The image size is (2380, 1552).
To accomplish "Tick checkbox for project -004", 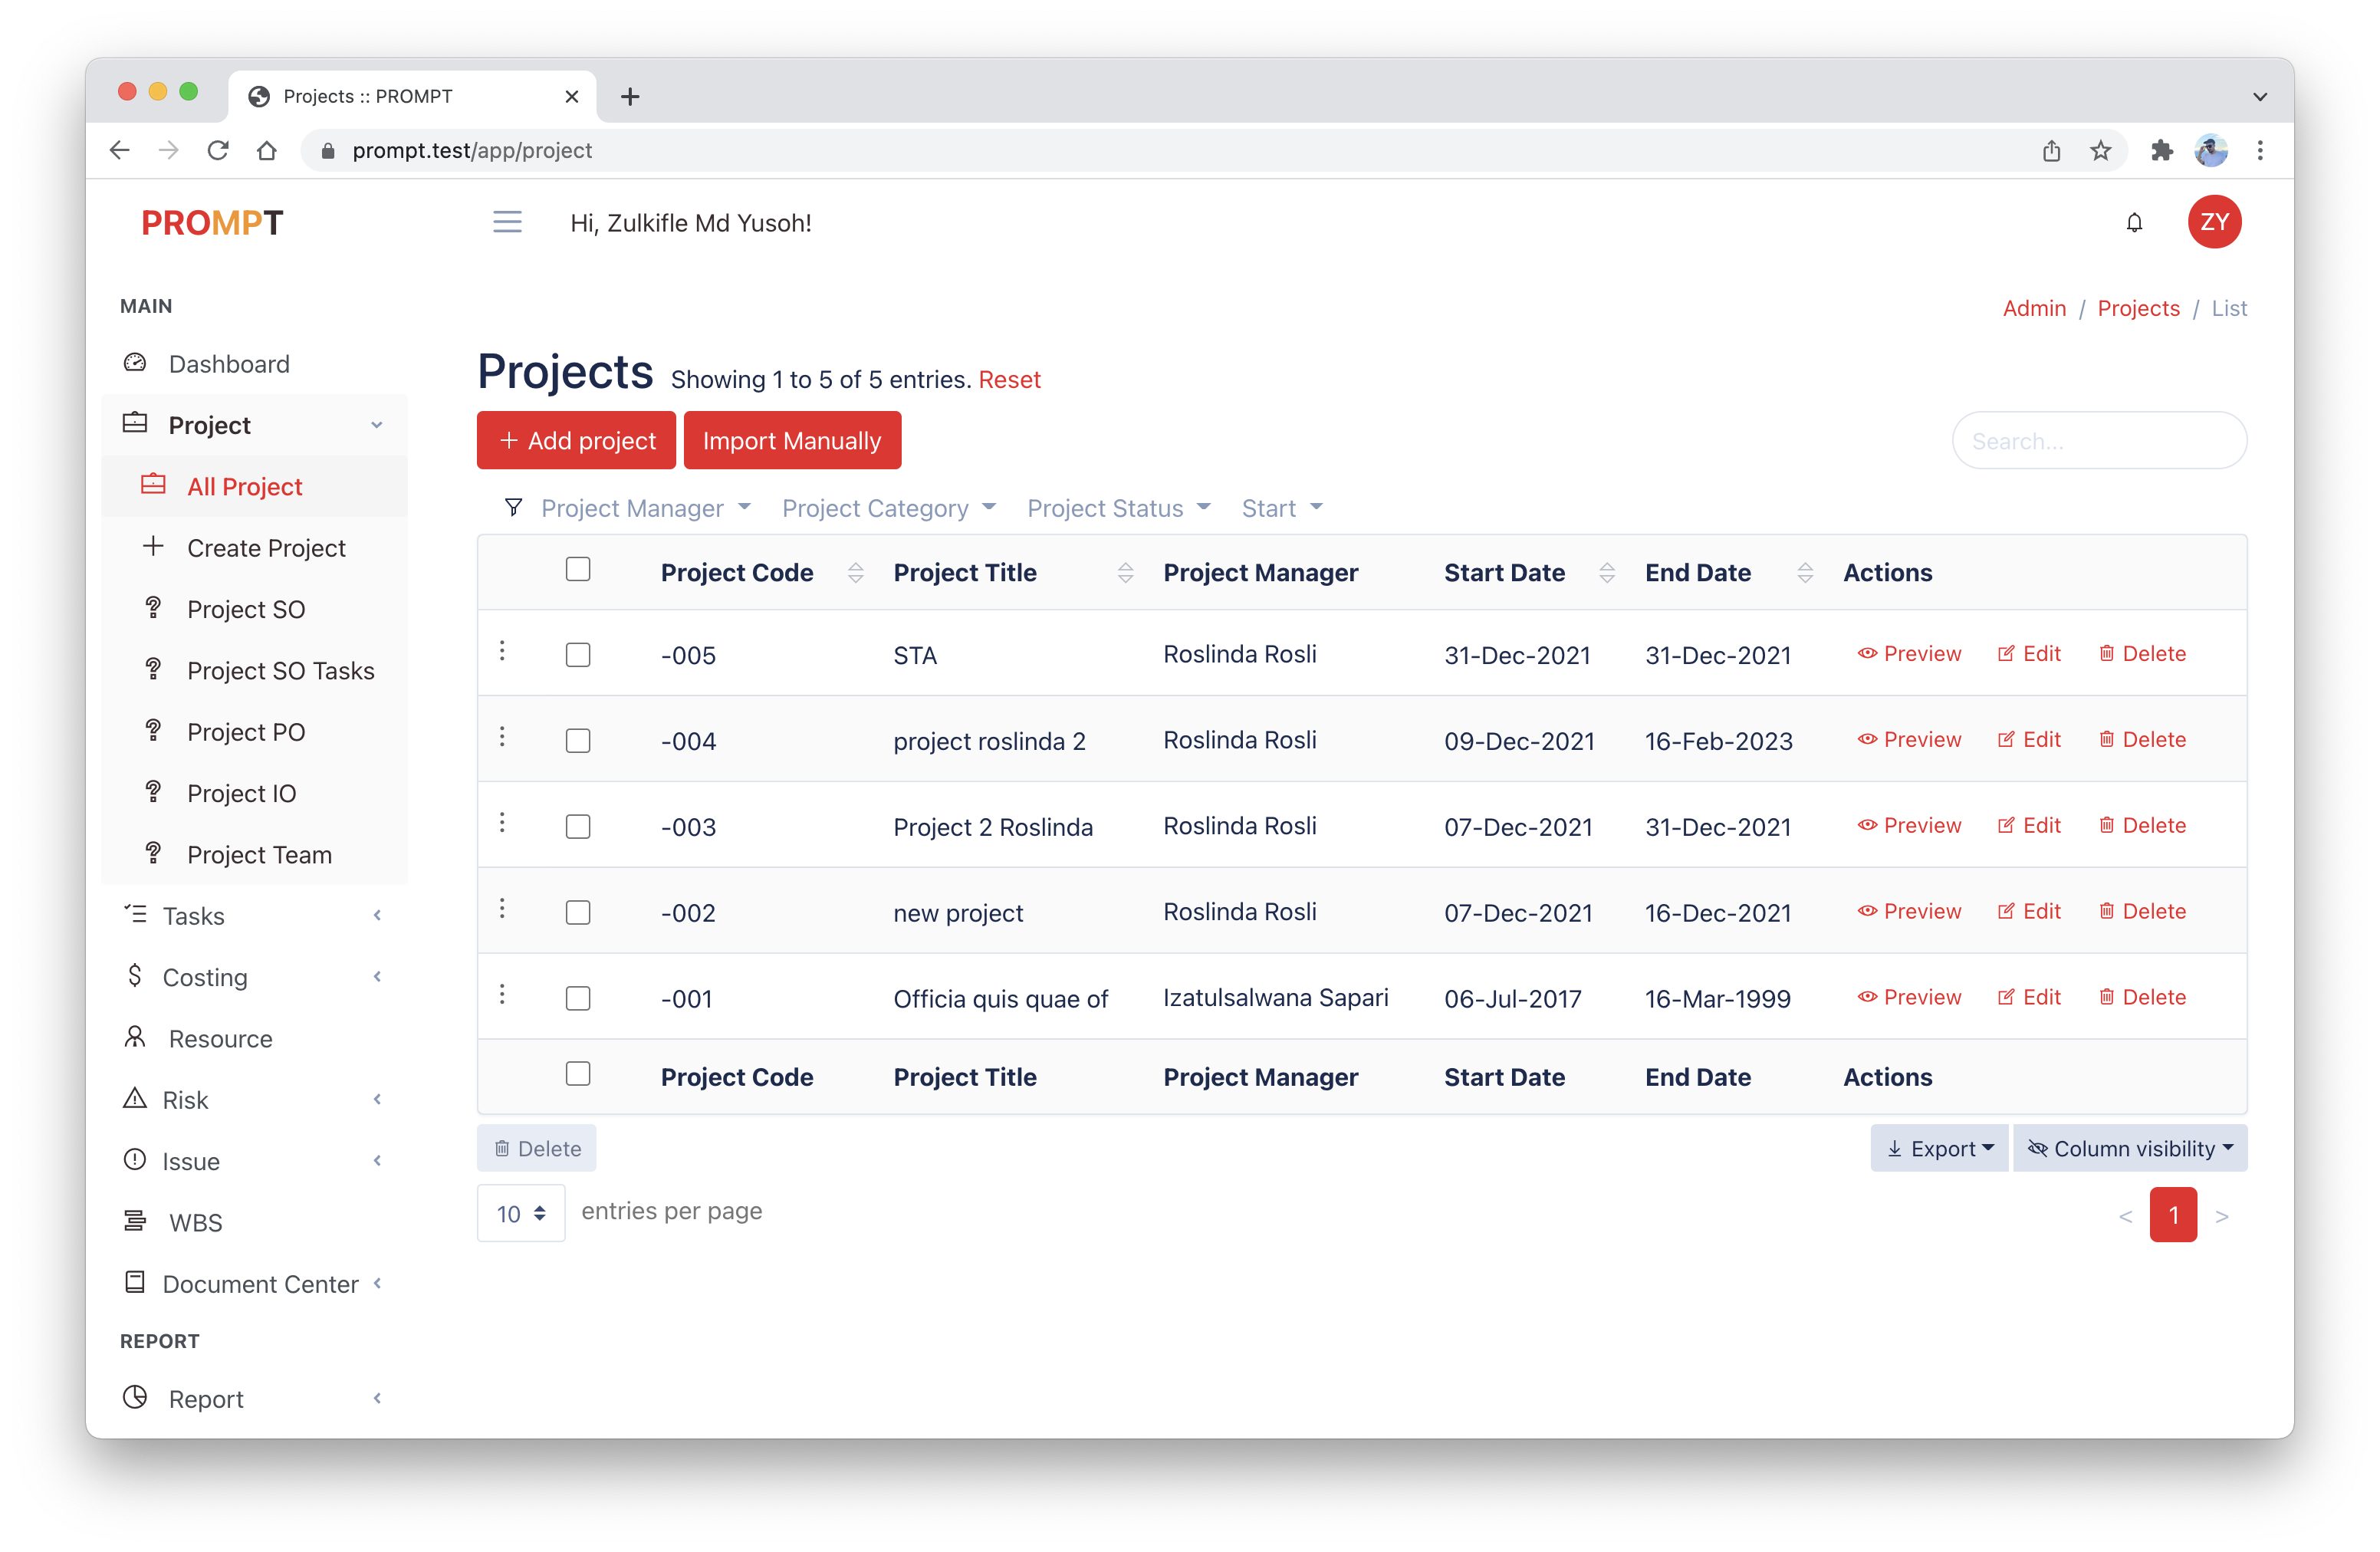I will [578, 741].
